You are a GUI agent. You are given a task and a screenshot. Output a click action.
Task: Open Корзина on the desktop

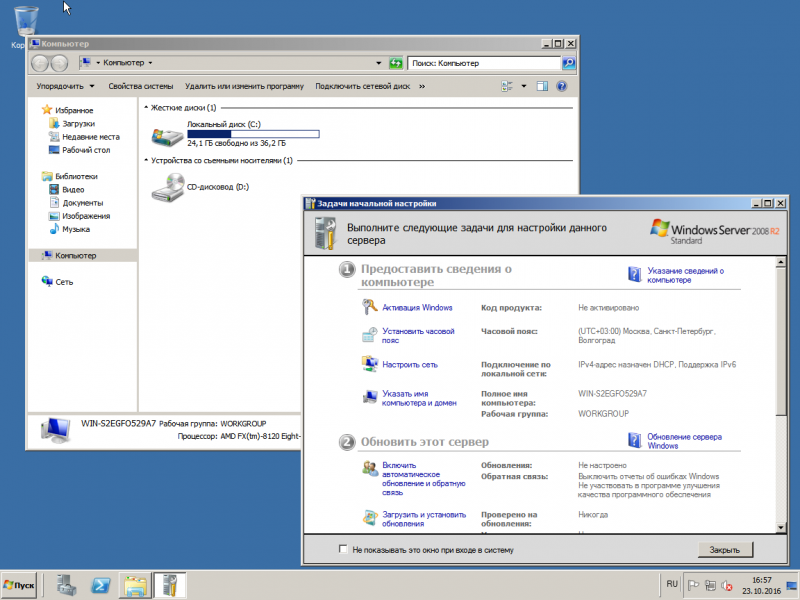(24, 26)
